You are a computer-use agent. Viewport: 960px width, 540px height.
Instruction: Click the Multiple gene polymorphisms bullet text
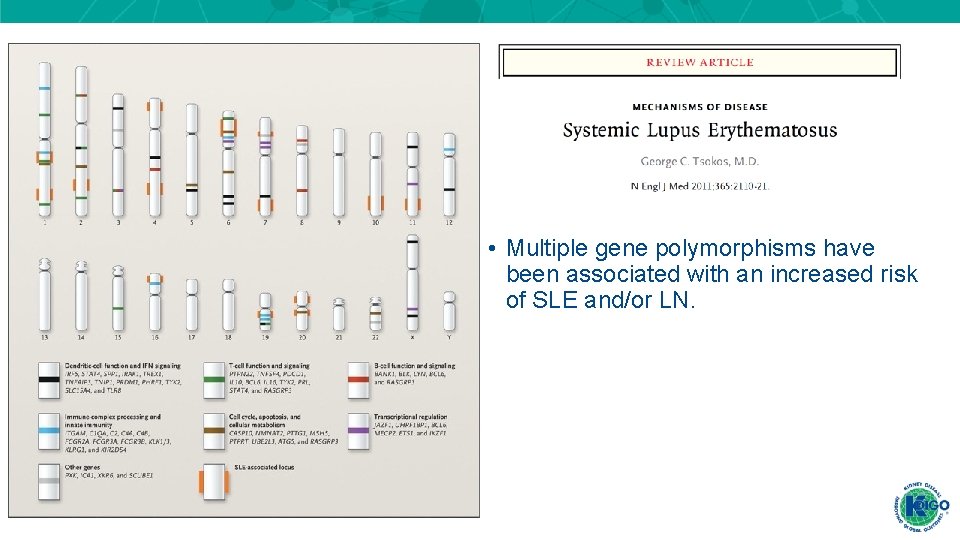click(x=711, y=274)
